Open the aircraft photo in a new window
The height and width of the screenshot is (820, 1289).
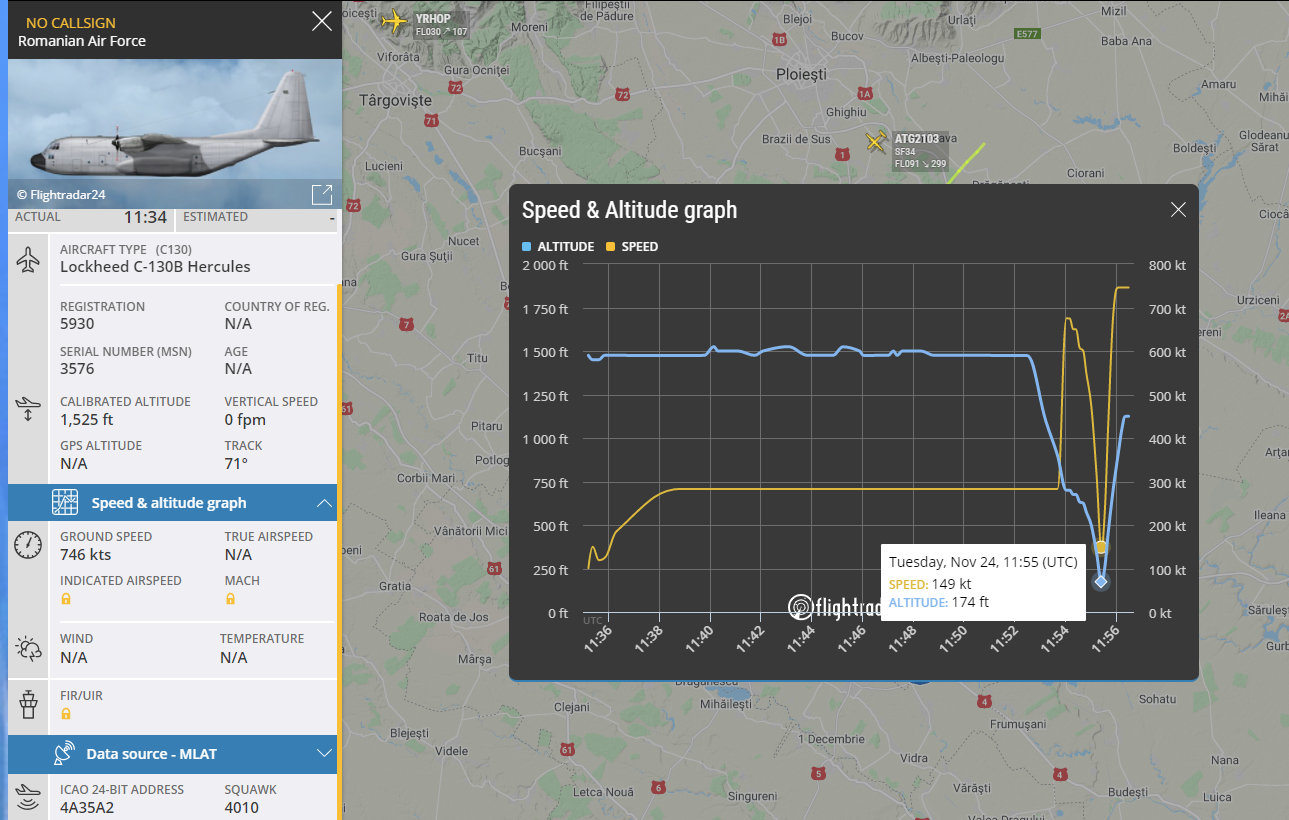pyautogui.click(x=321, y=194)
